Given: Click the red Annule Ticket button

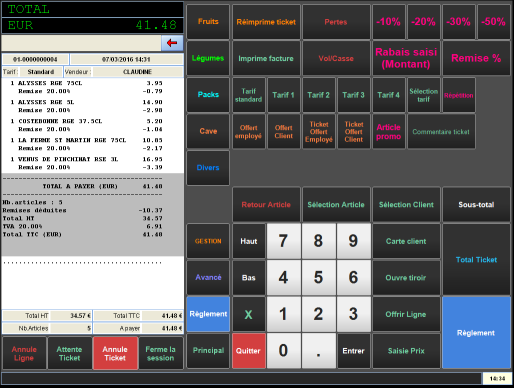Looking at the screenshot, I should 115,353.
